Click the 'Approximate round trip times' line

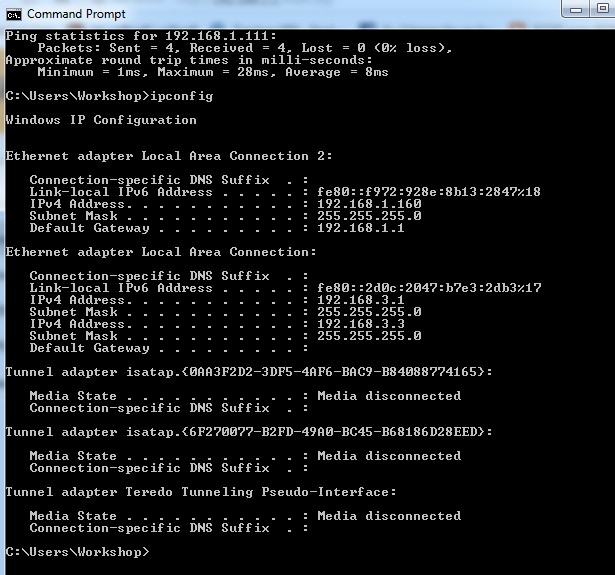point(189,60)
